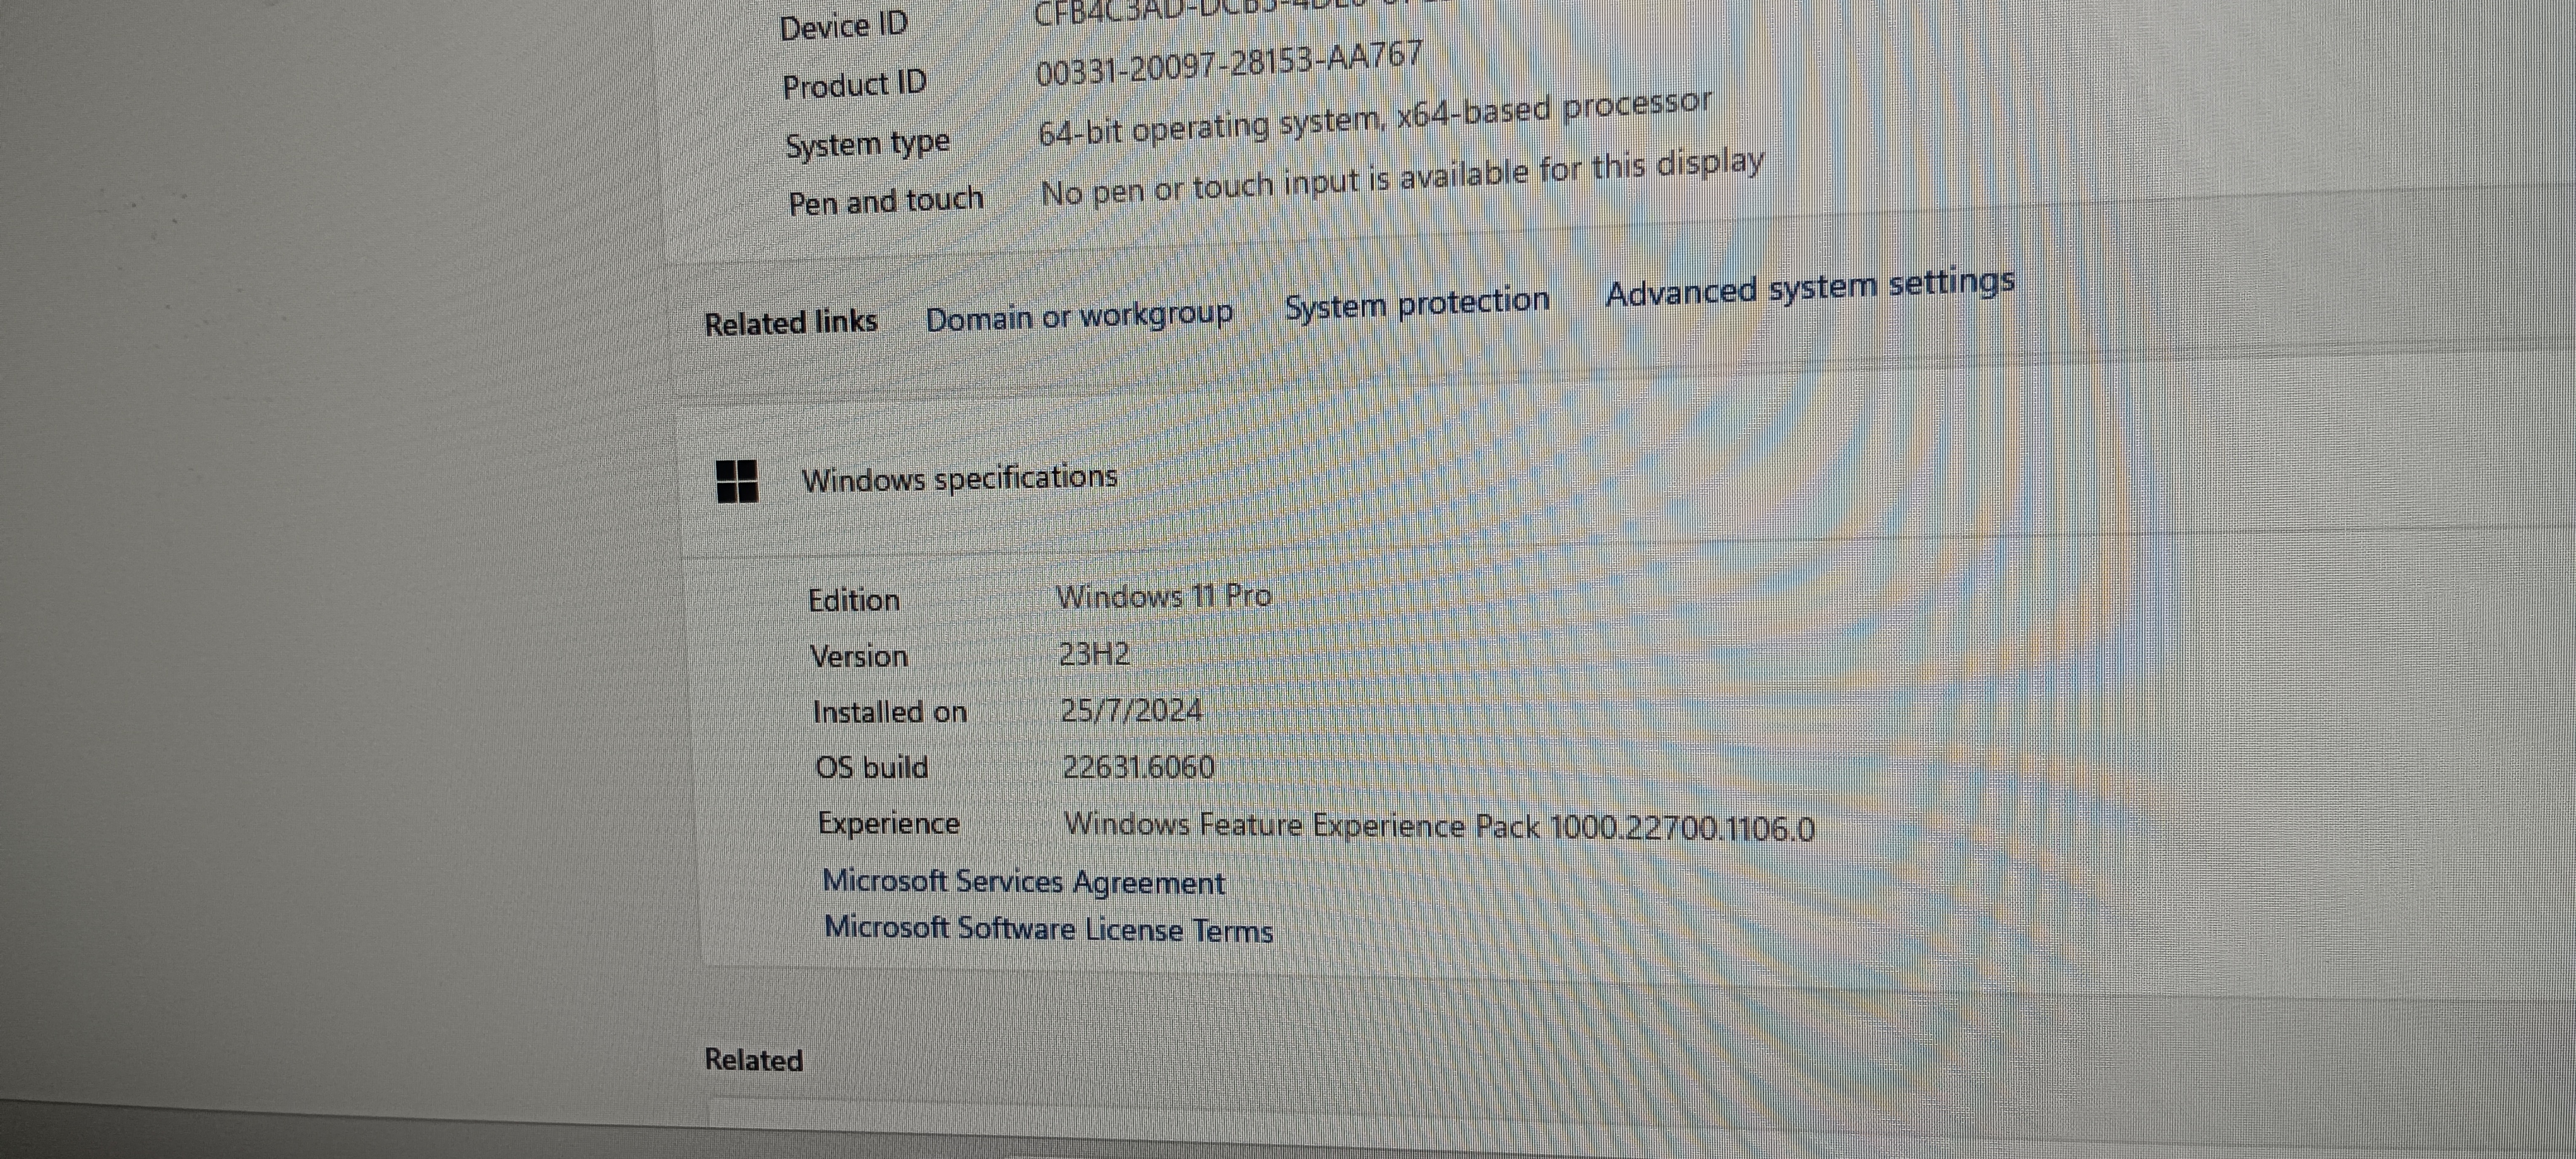This screenshot has height=1159, width=2576.
Task: Click the System type label
Action: (x=867, y=145)
